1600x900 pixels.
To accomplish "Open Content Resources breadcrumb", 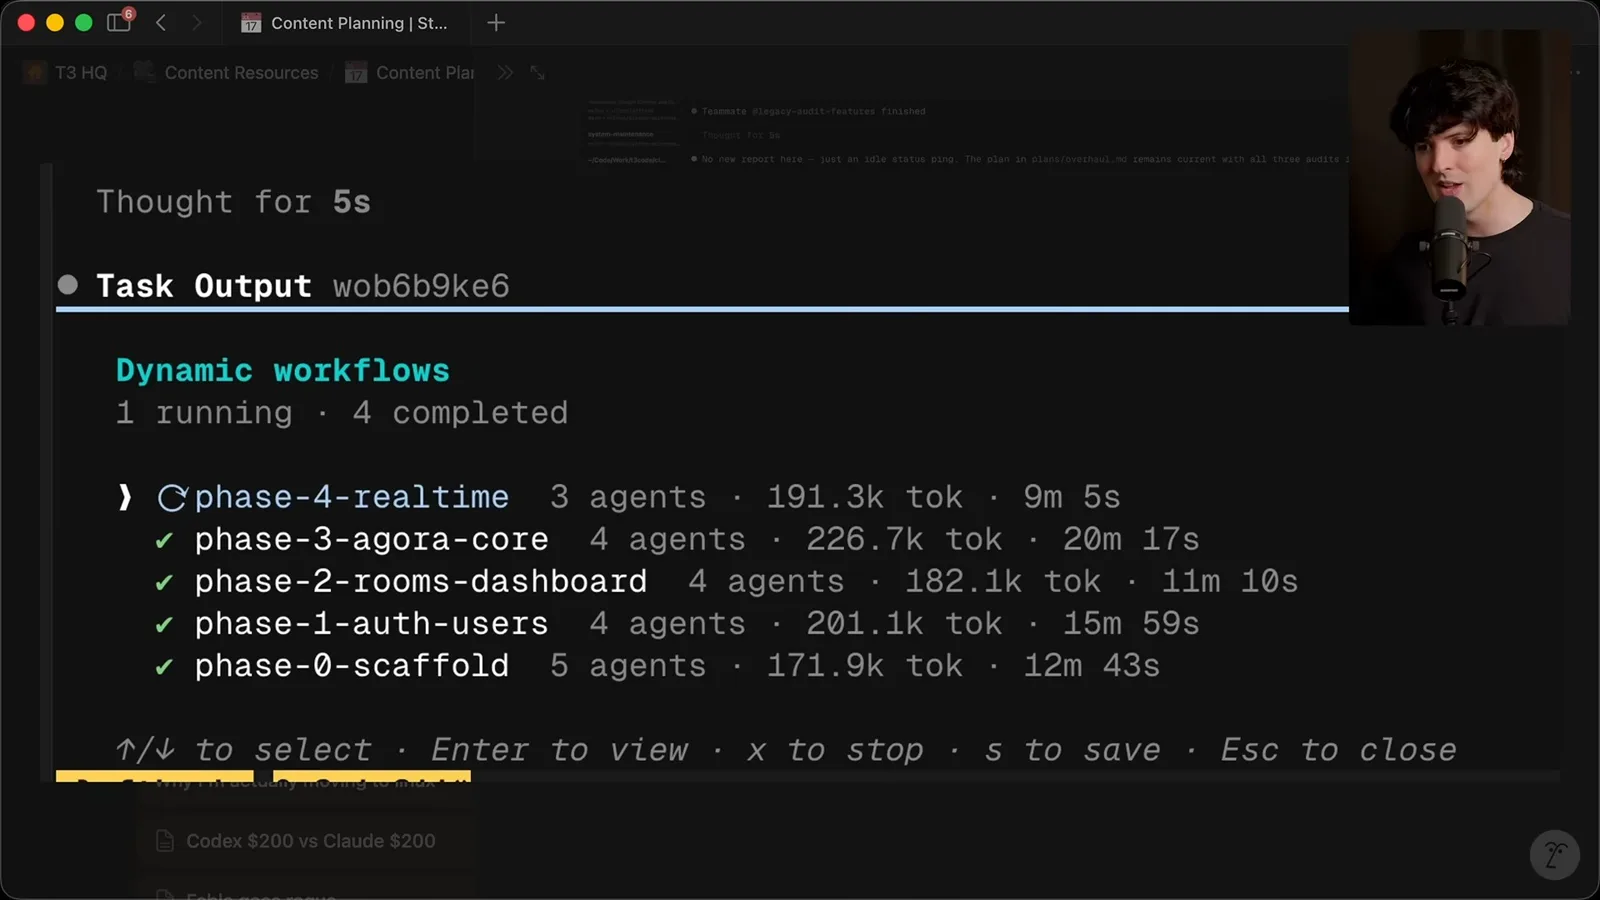I will click(226, 73).
